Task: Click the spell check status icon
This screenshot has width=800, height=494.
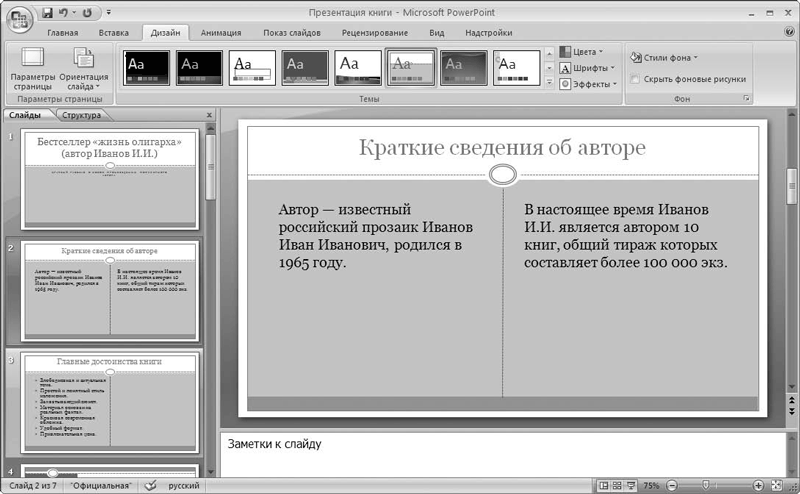Action: pos(151,485)
